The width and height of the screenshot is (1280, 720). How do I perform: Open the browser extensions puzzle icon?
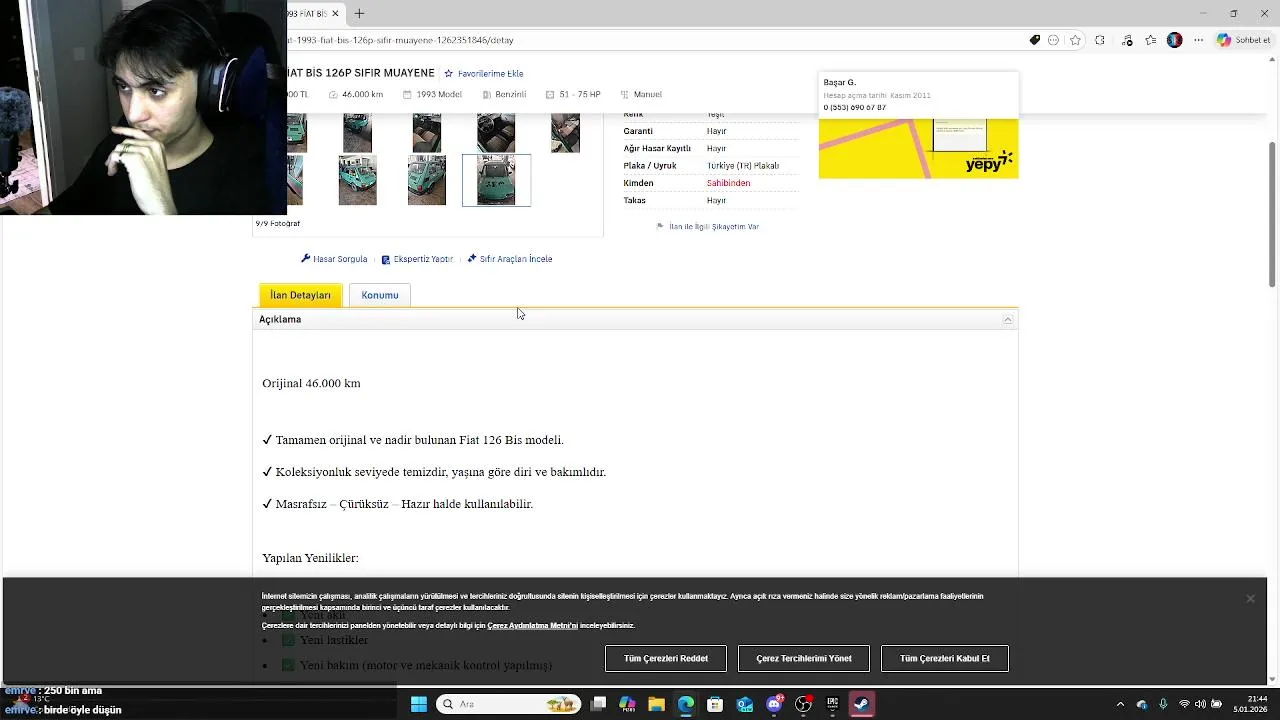coord(1100,40)
